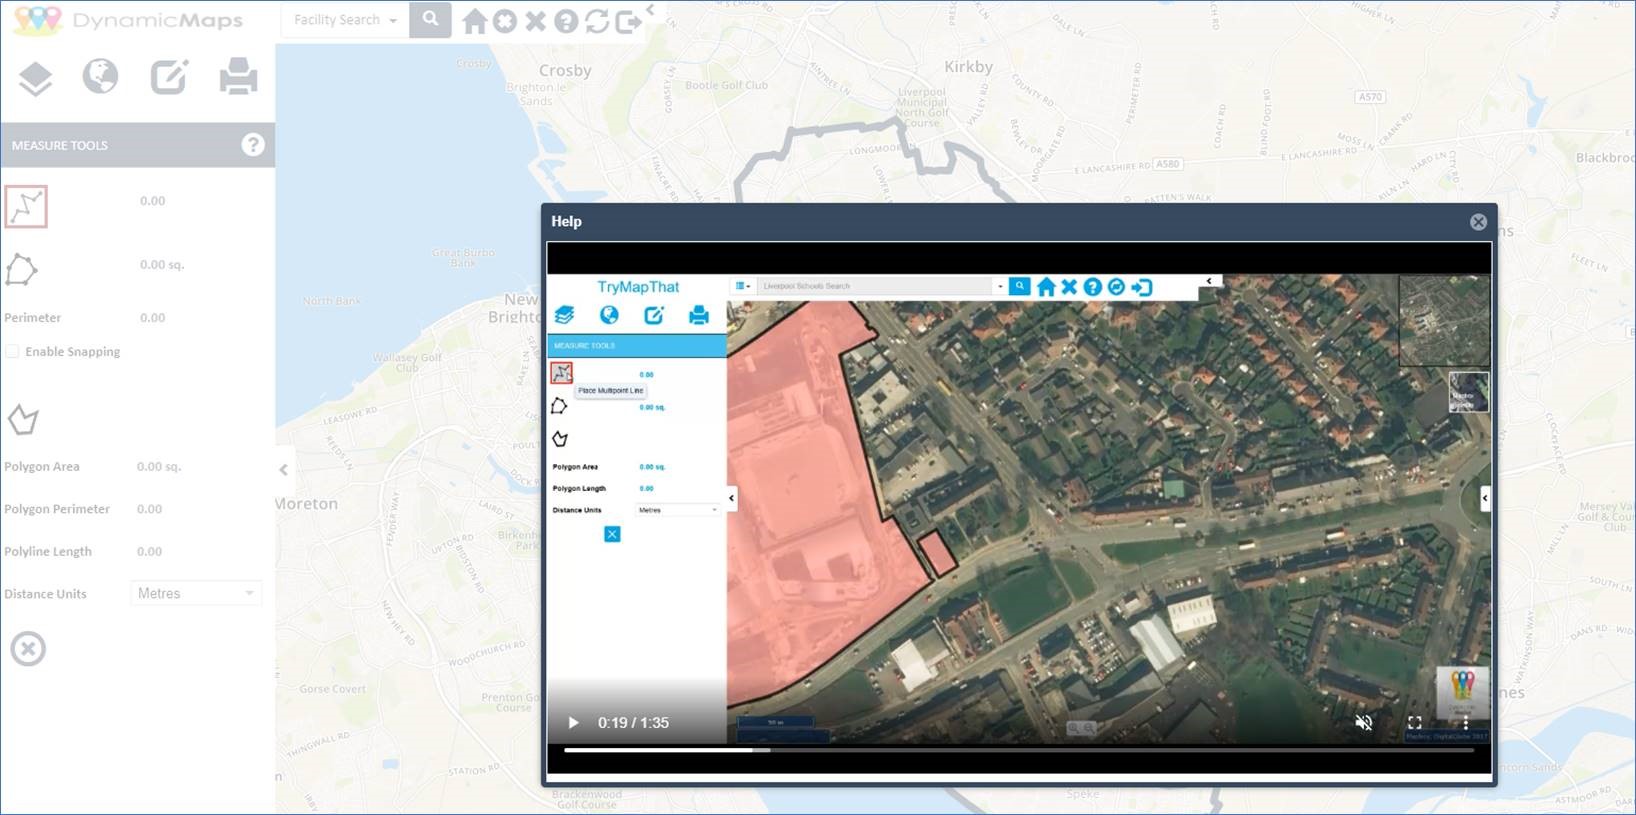The width and height of the screenshot is (1636, 815).
Task: Enable Snapping checkbox
Action: (x=12, y=351)
